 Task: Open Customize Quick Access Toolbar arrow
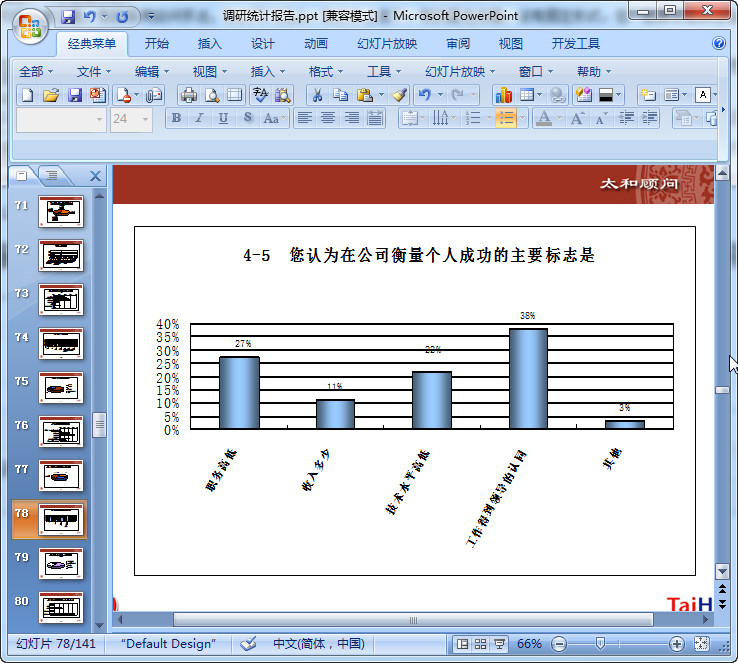pyautogui.click(x=152, y=16)
